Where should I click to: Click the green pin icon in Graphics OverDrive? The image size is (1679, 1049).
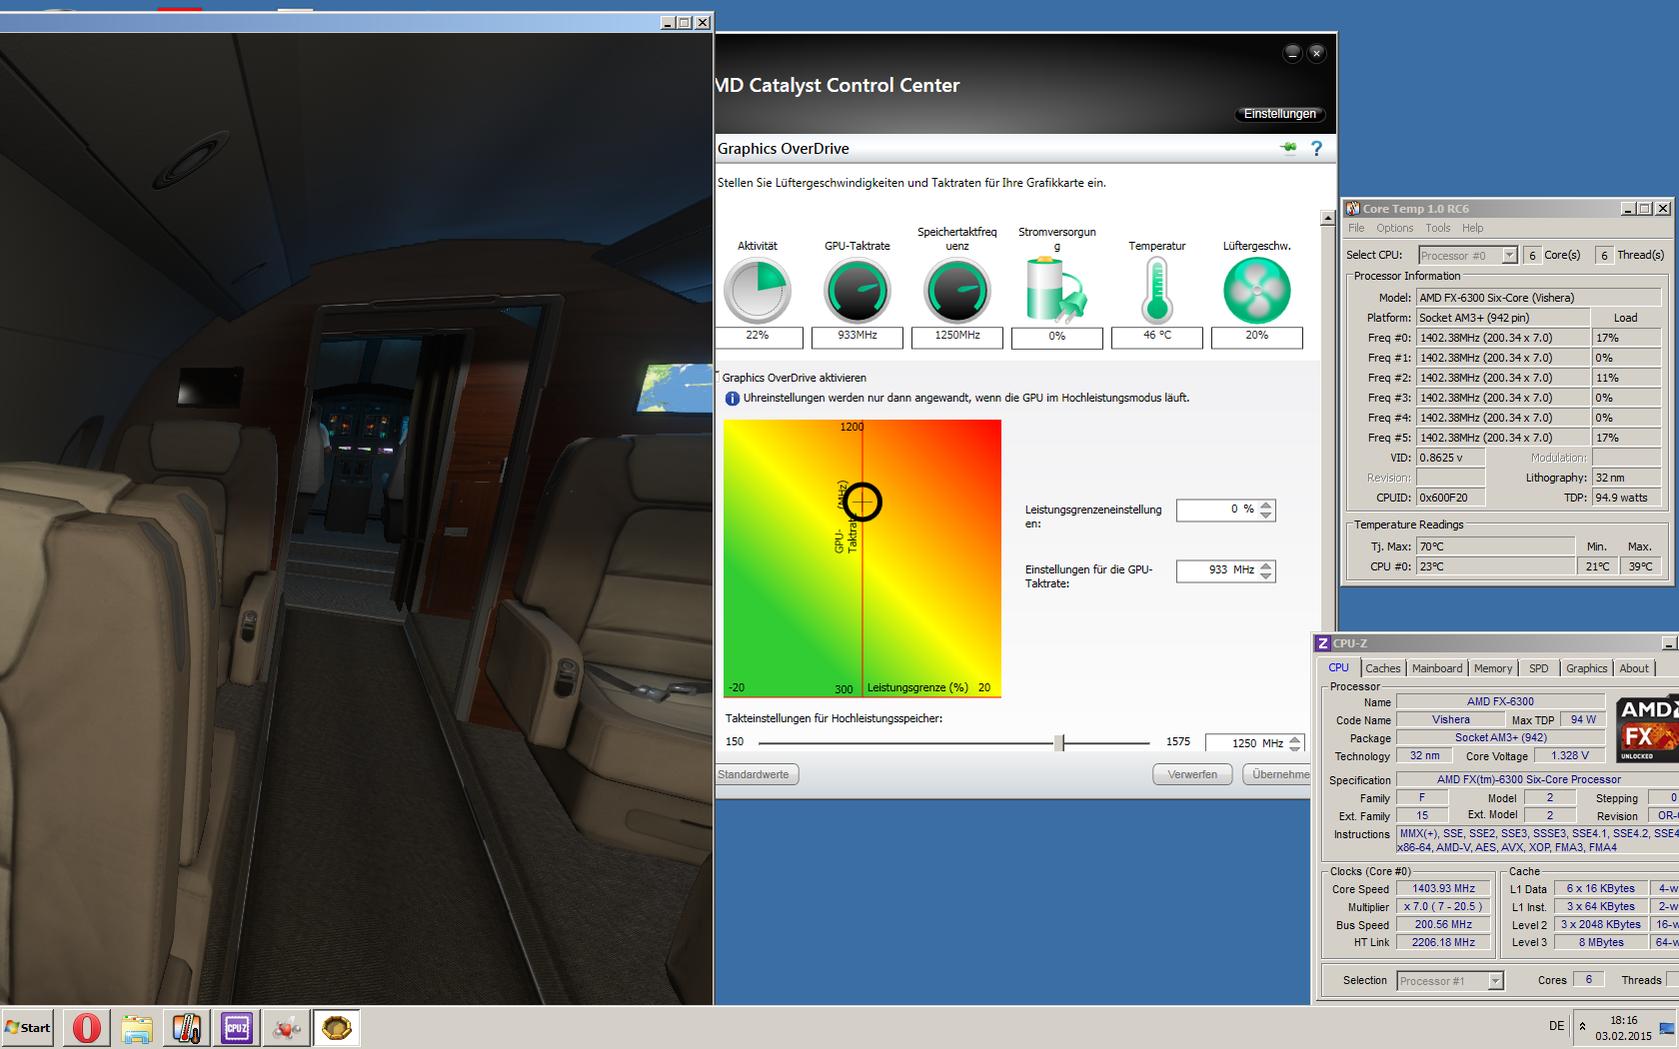point(1288,148)
